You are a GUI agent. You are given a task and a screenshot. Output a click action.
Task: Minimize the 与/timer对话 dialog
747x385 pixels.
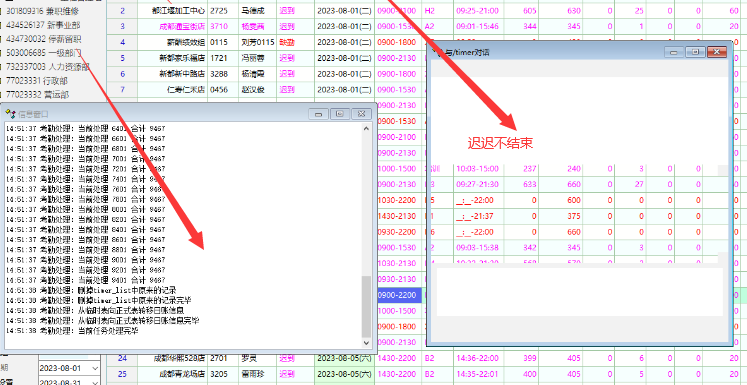coord(674,52)
